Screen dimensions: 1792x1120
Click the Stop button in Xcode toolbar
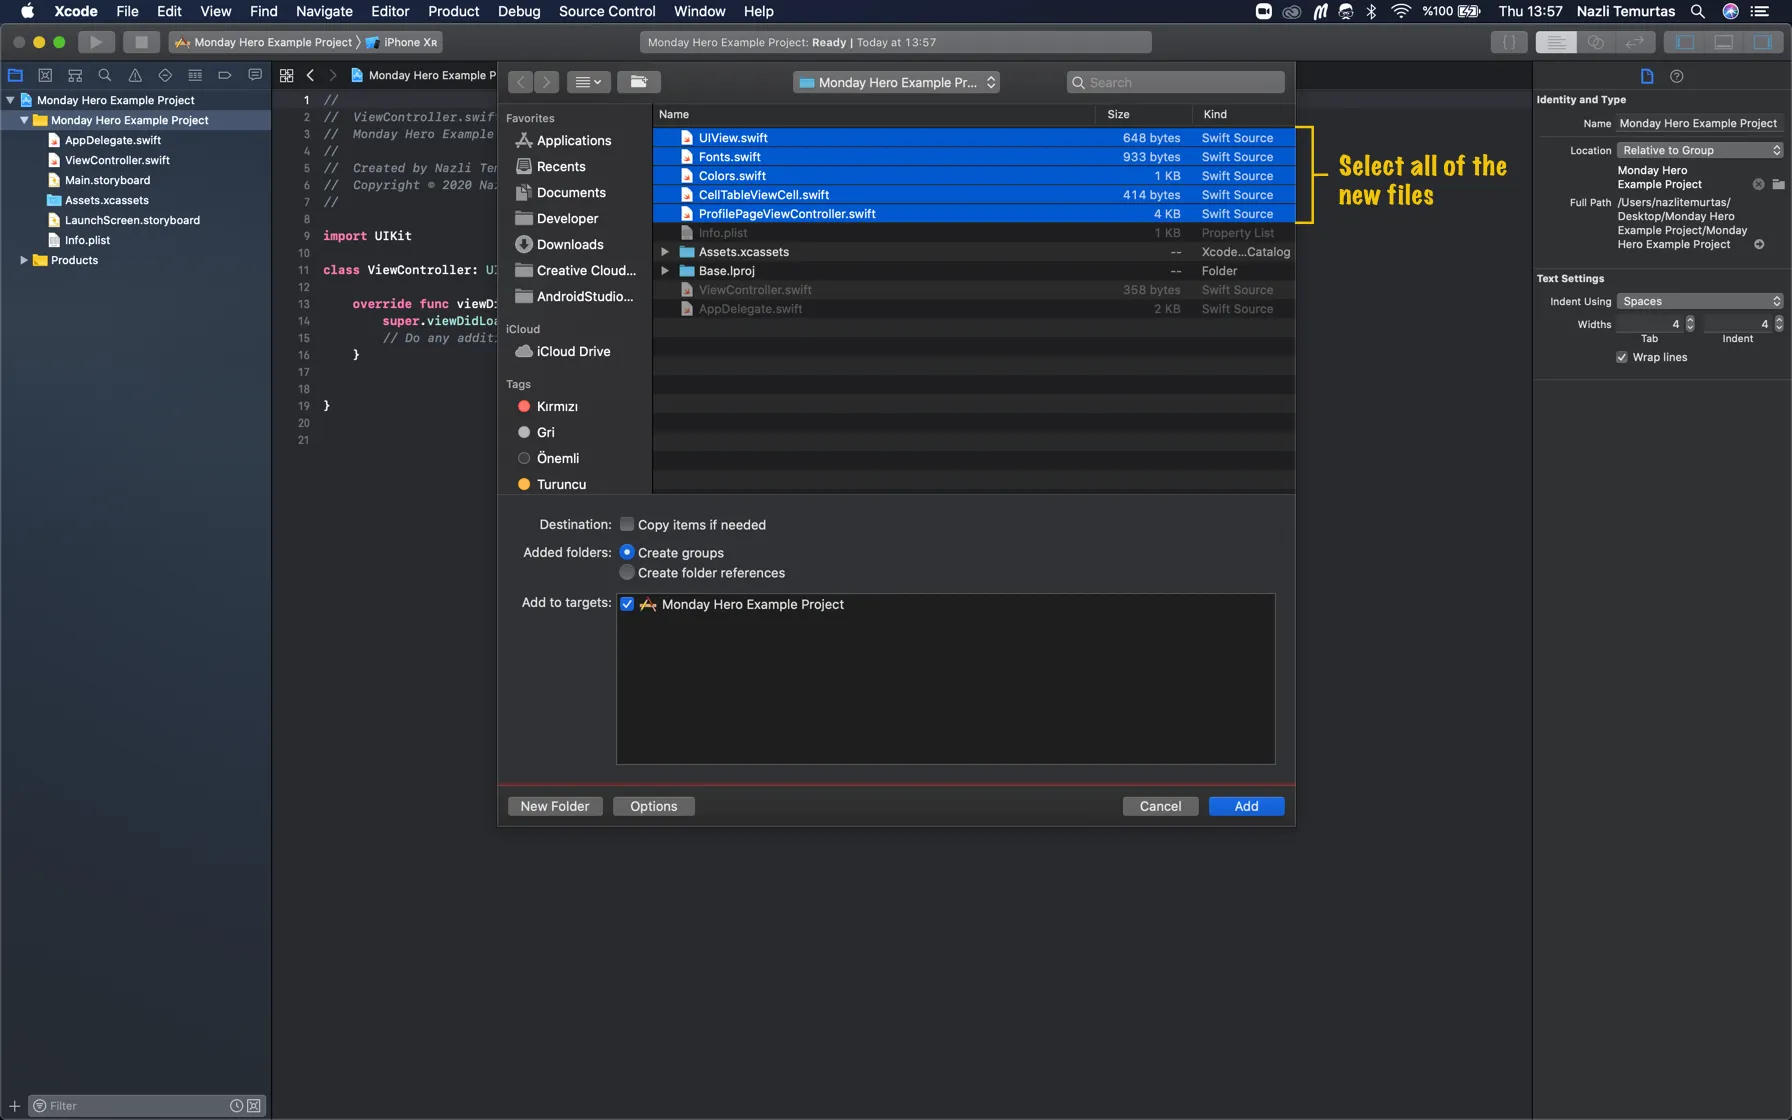141,42
